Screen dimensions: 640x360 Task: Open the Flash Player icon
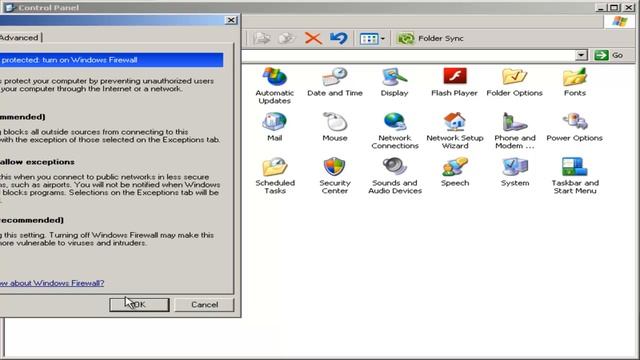[x=454, y=82]
